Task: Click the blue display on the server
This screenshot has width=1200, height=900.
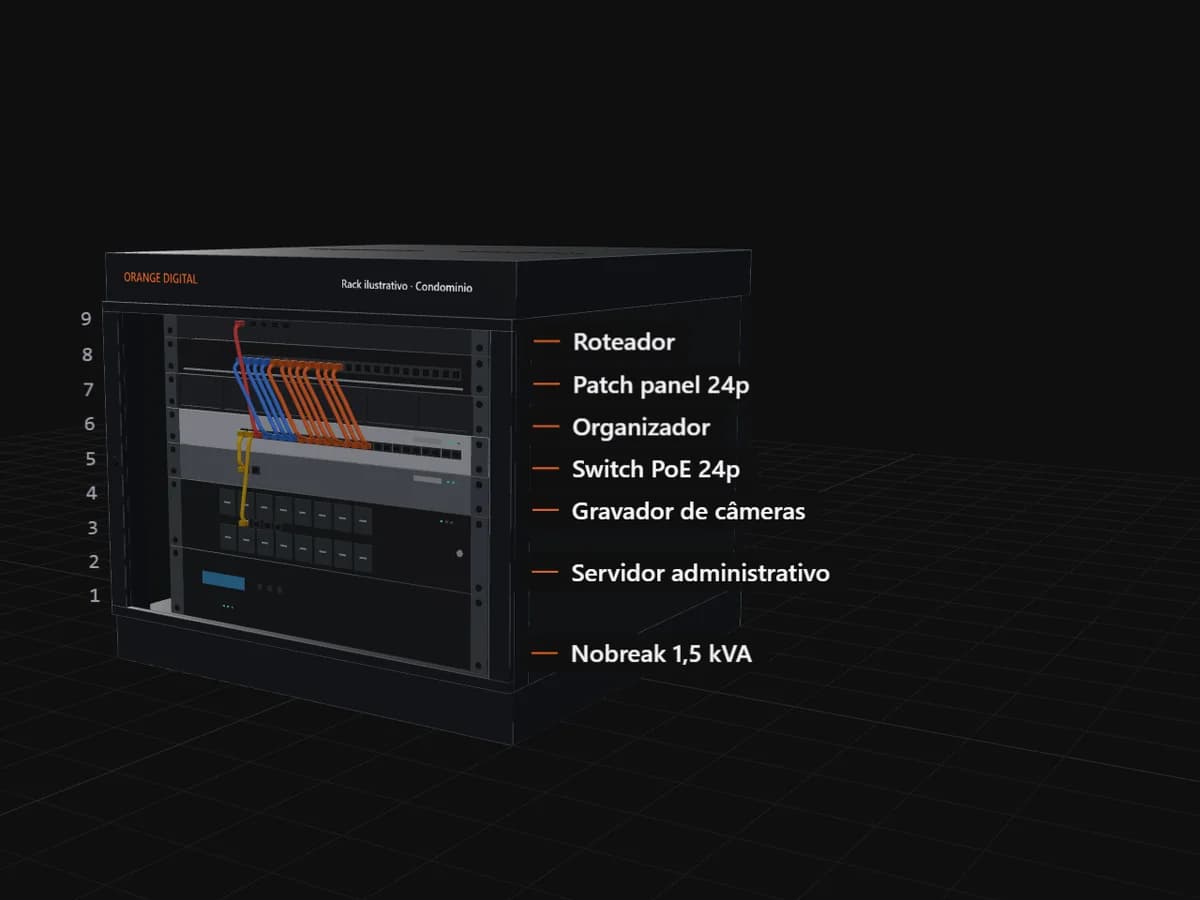Action: tap(223, 580)
